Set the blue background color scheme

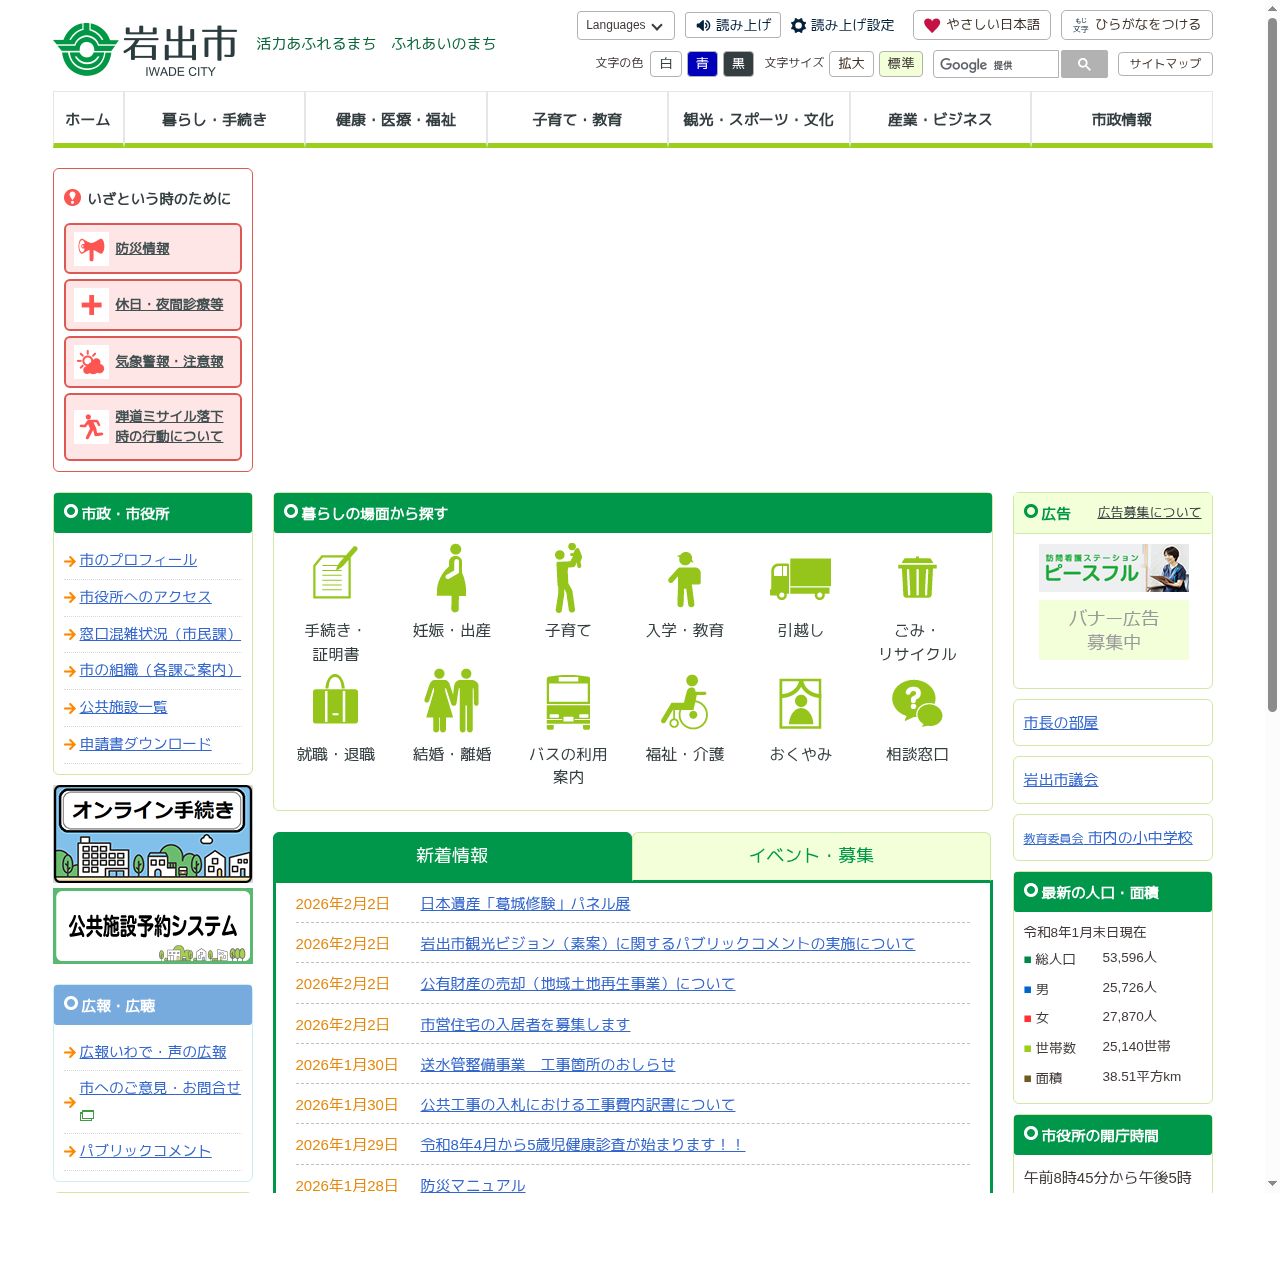click(702, 64)
